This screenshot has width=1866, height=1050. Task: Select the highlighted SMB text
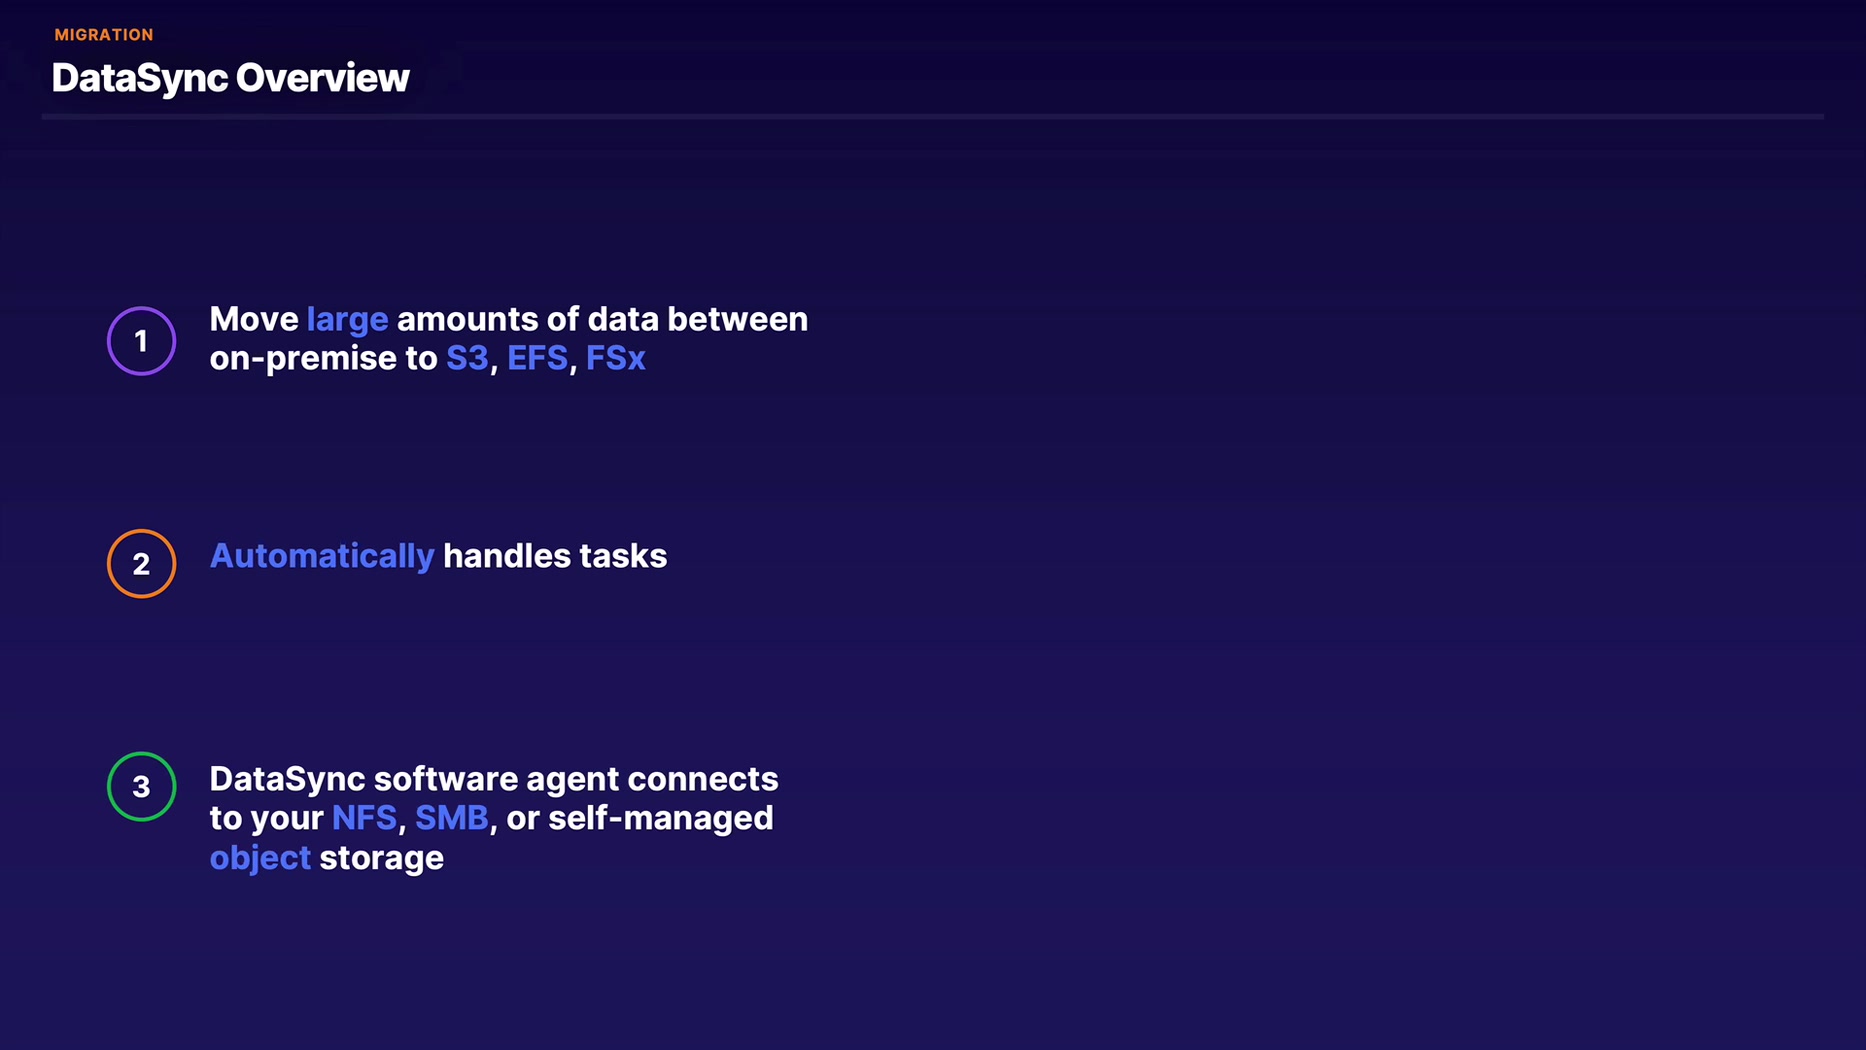click(451, 818)
